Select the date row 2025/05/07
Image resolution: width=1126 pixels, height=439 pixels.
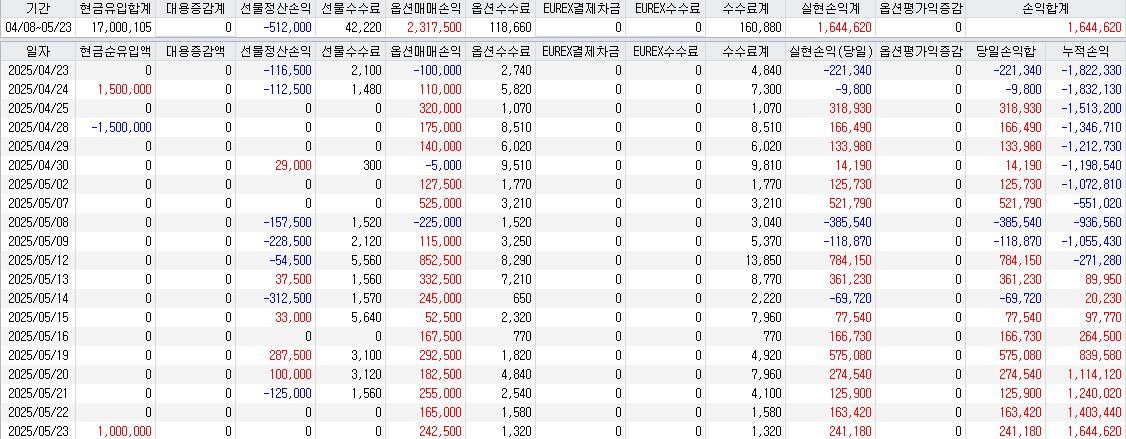click(37, 203)
